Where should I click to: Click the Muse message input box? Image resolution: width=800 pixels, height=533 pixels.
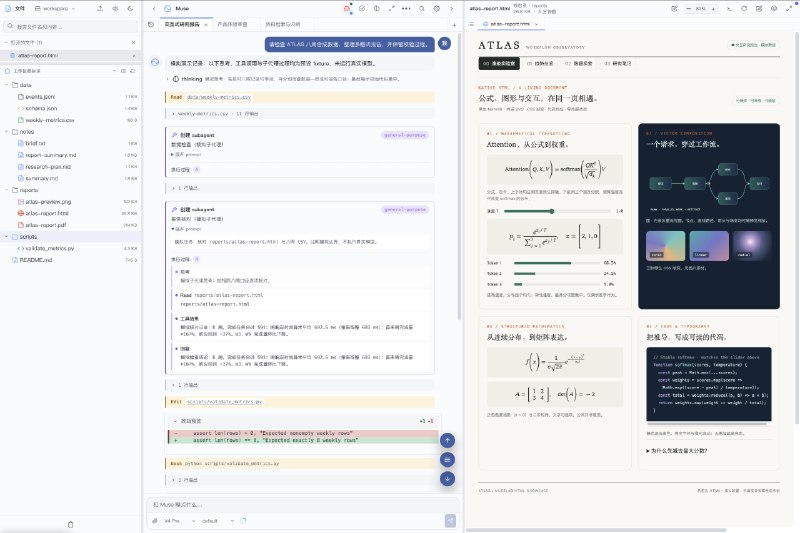tap(302, 504)
